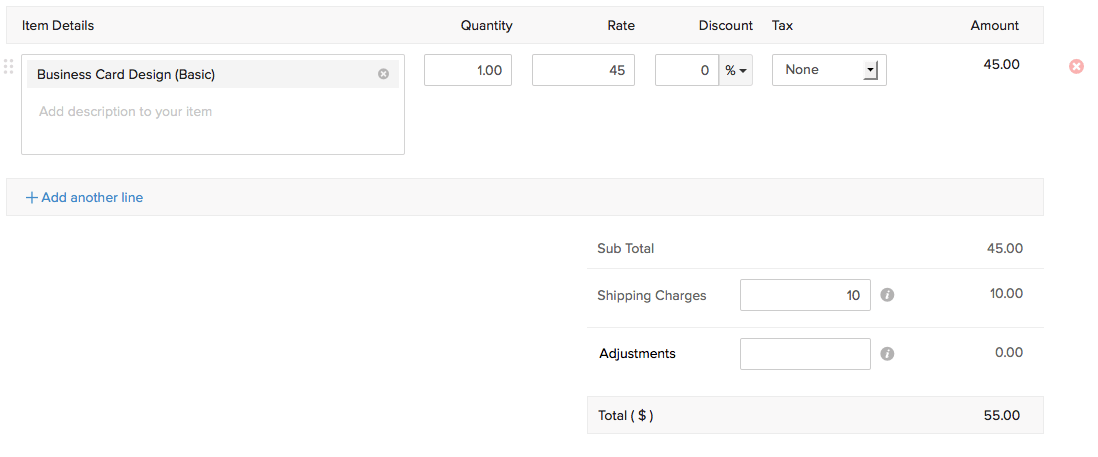The height and width of the screenshot is (457, 1098).
Task: Remove the line item with red X
Action: pyautogui.click(x=1076, y=66)
